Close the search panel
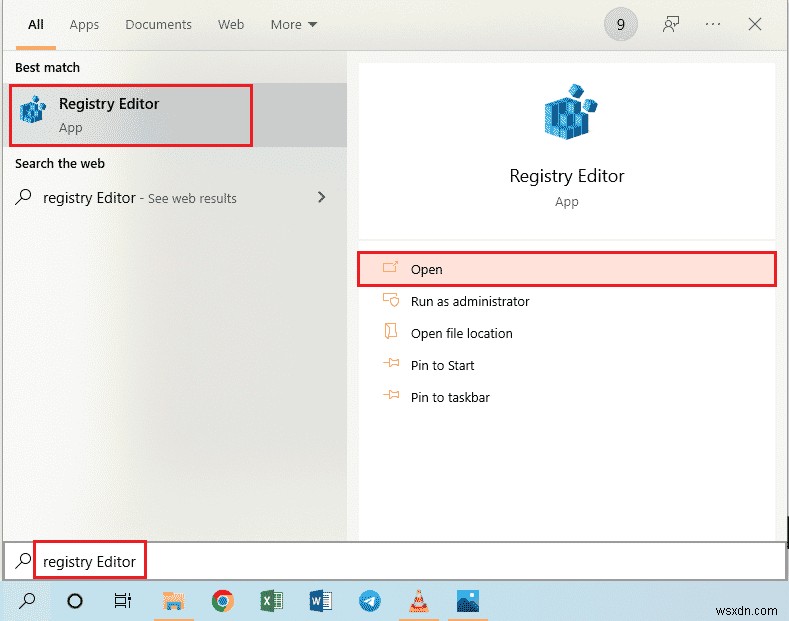Image resolution: width=789 pixels, height=621 pixels. tap(754, 24)
